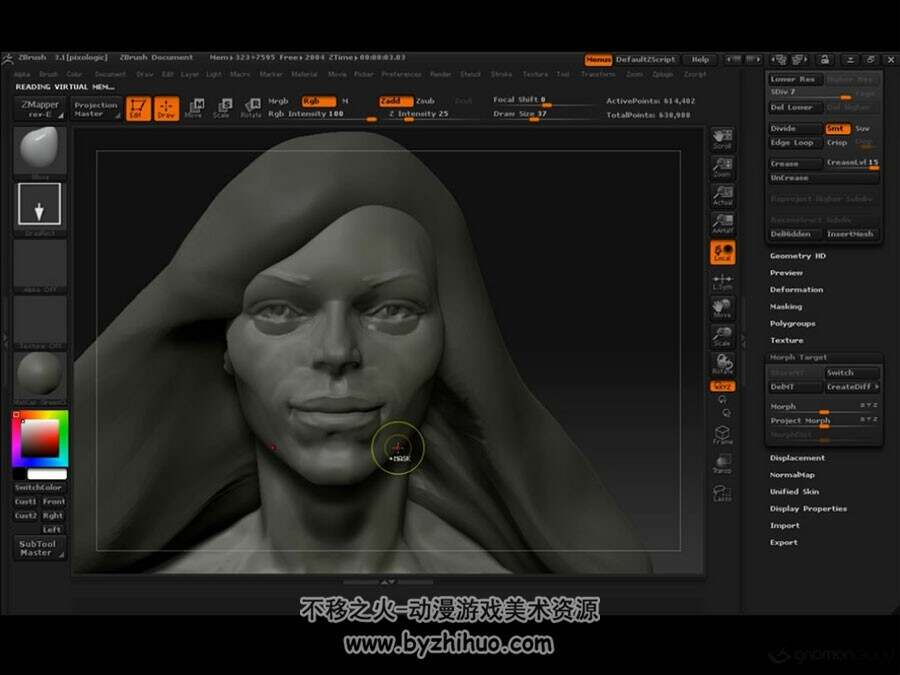Click the AAHalf icon
Image resolution: width=900 pixels, height=675 pixels.
(x=722, y=223)
